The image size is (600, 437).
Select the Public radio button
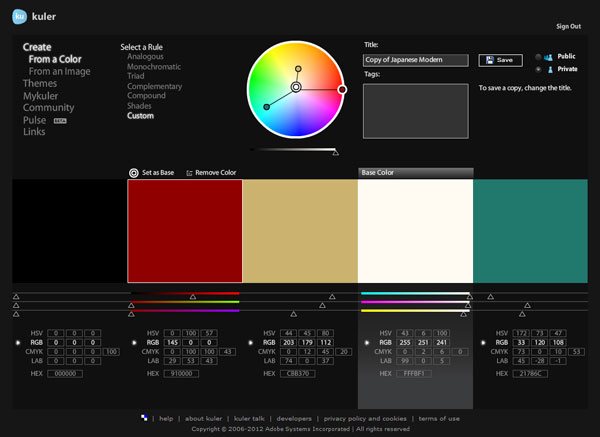coord(538,57)
